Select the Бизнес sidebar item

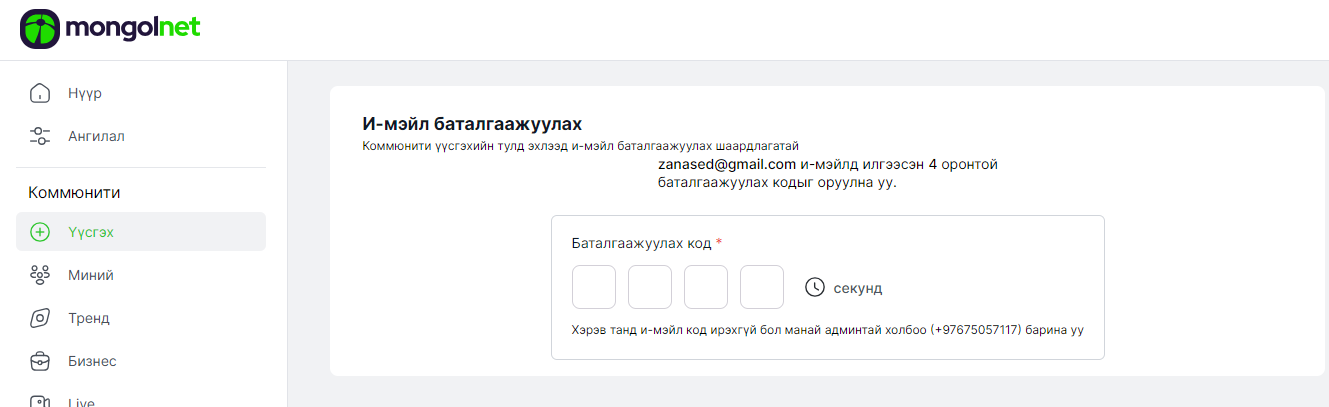pos(92,361)
